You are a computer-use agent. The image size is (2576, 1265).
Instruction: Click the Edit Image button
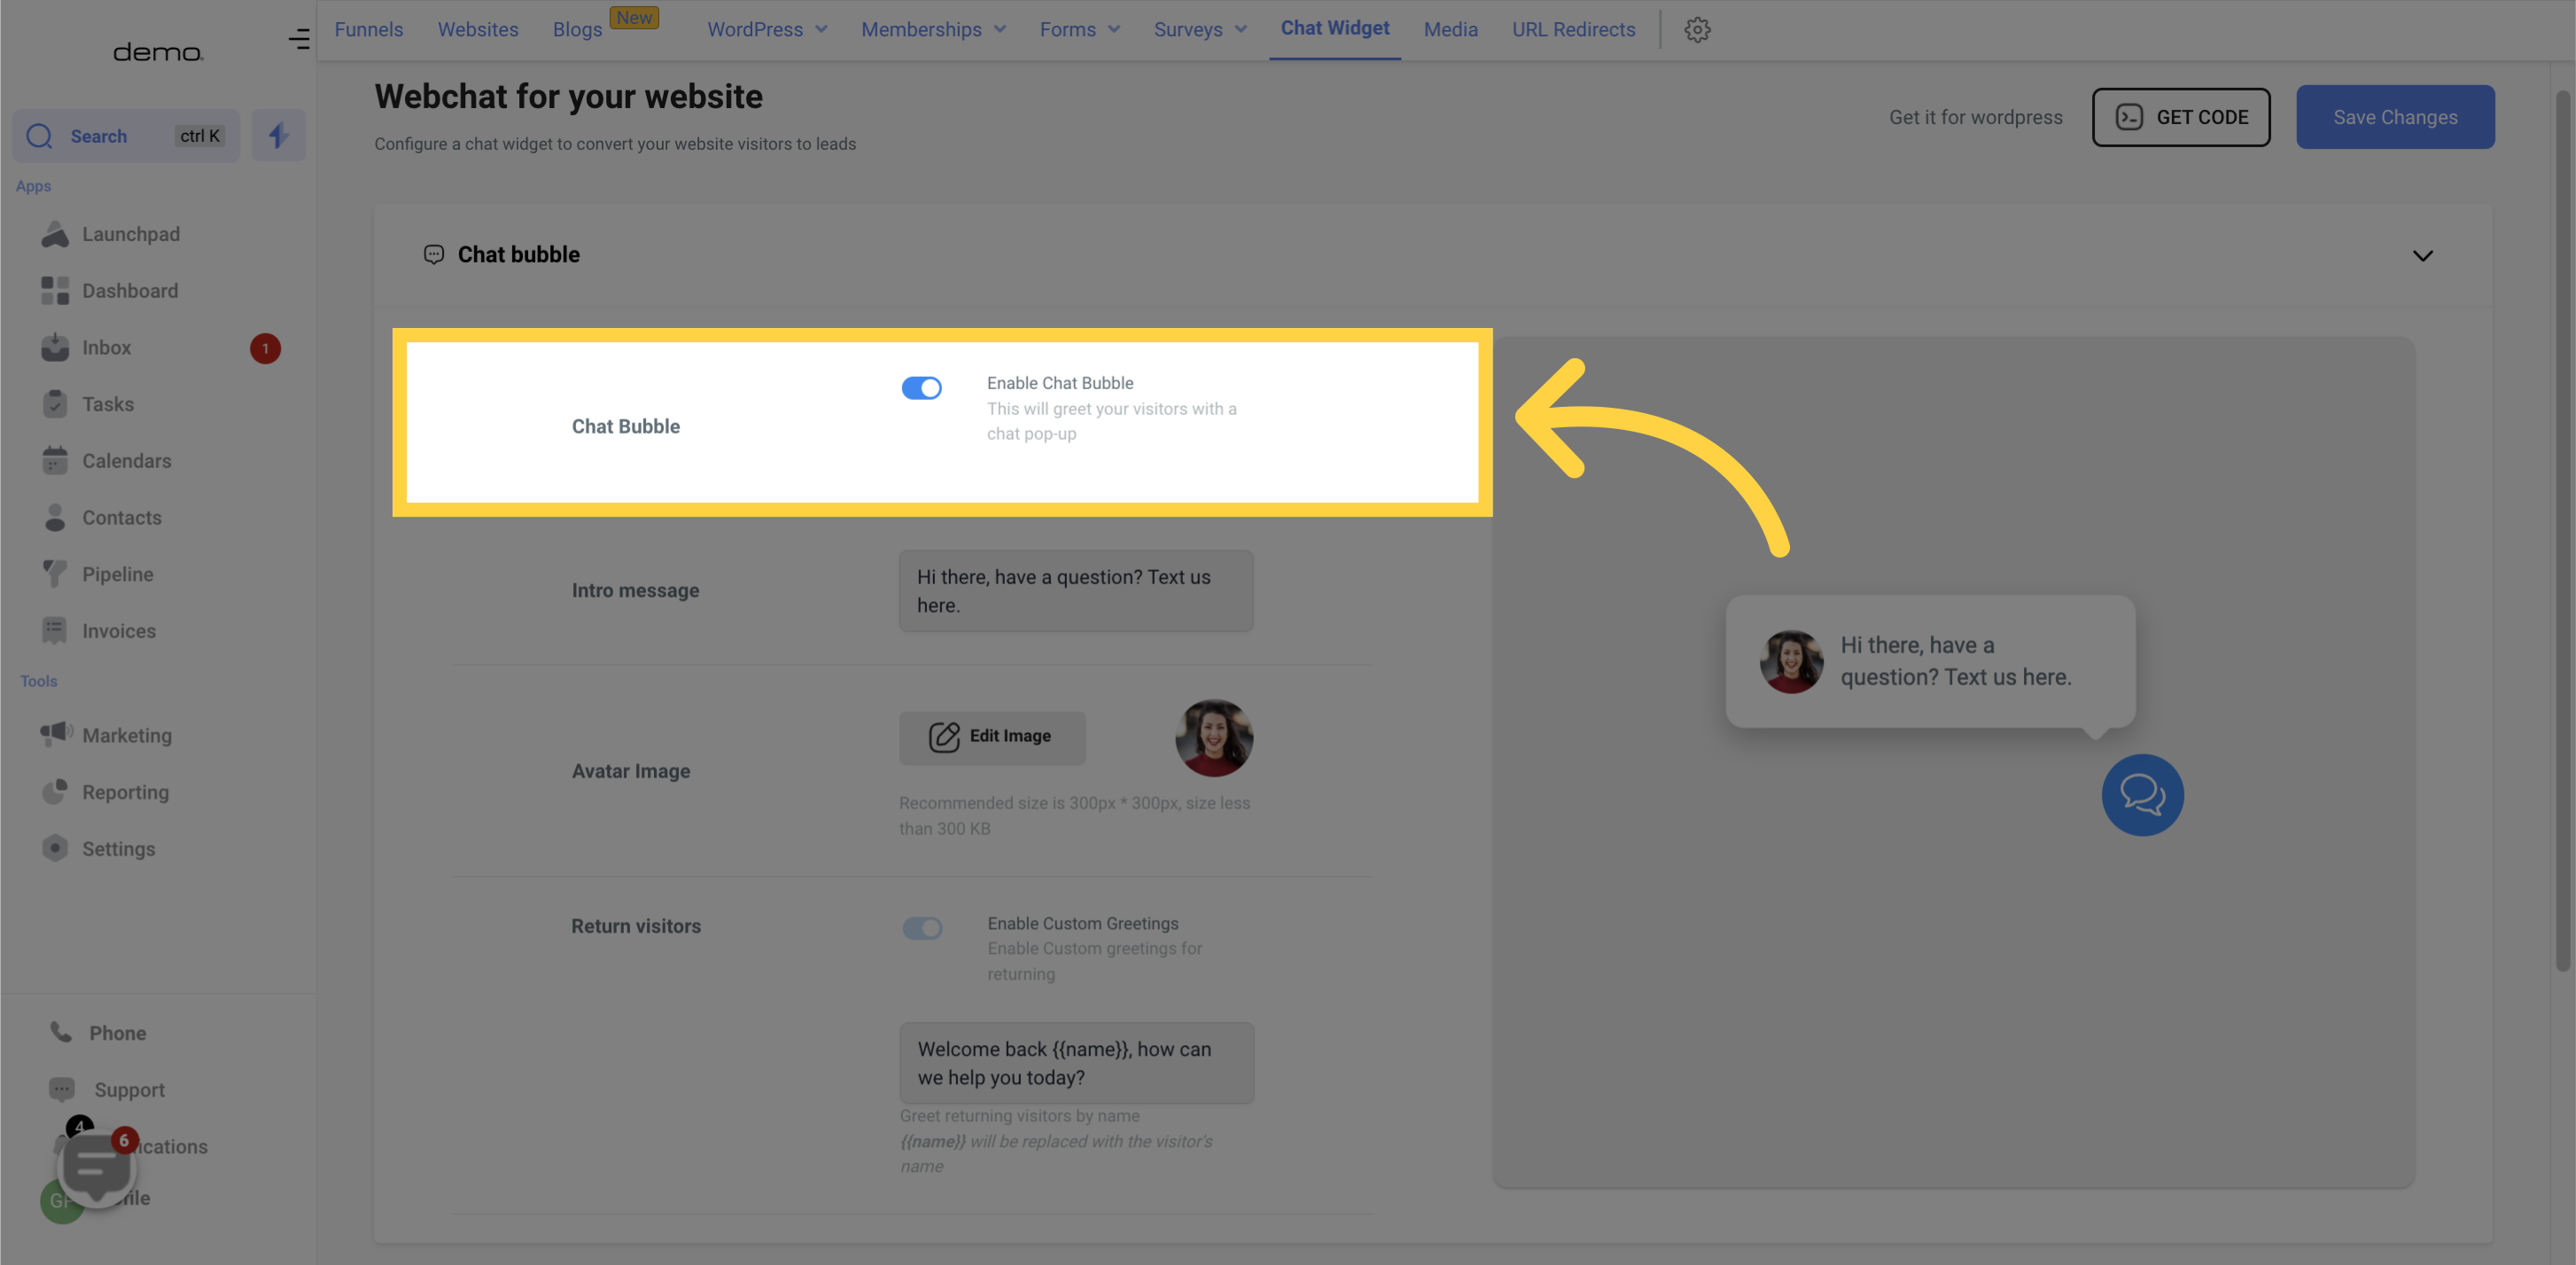pos(992,737)
